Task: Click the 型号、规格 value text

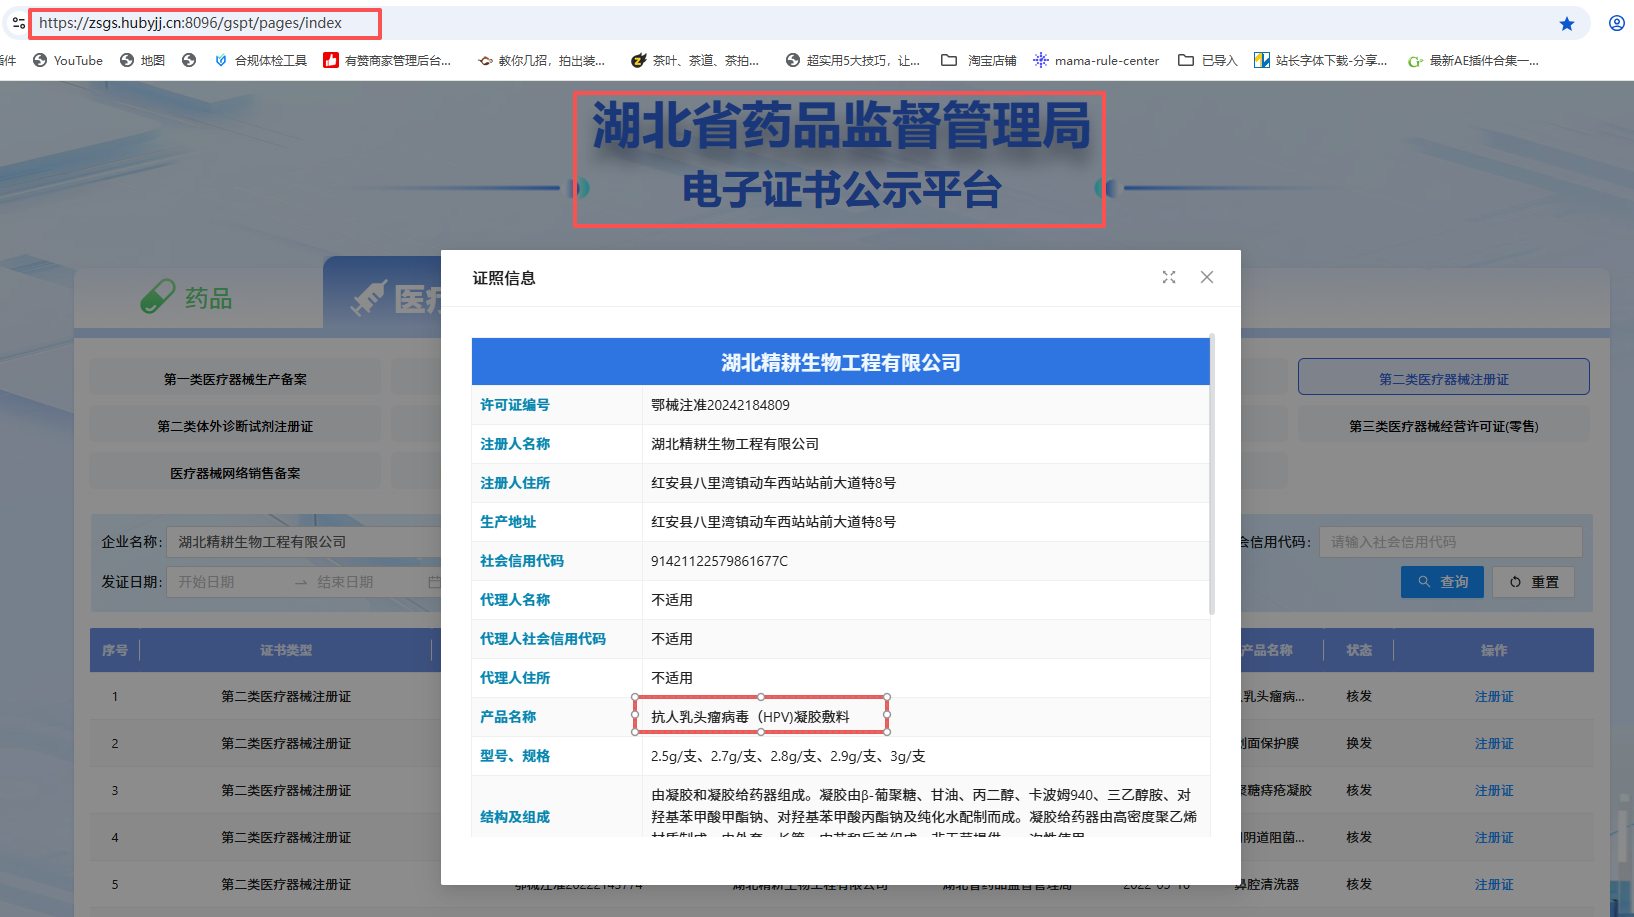Action: click(788, 756)
